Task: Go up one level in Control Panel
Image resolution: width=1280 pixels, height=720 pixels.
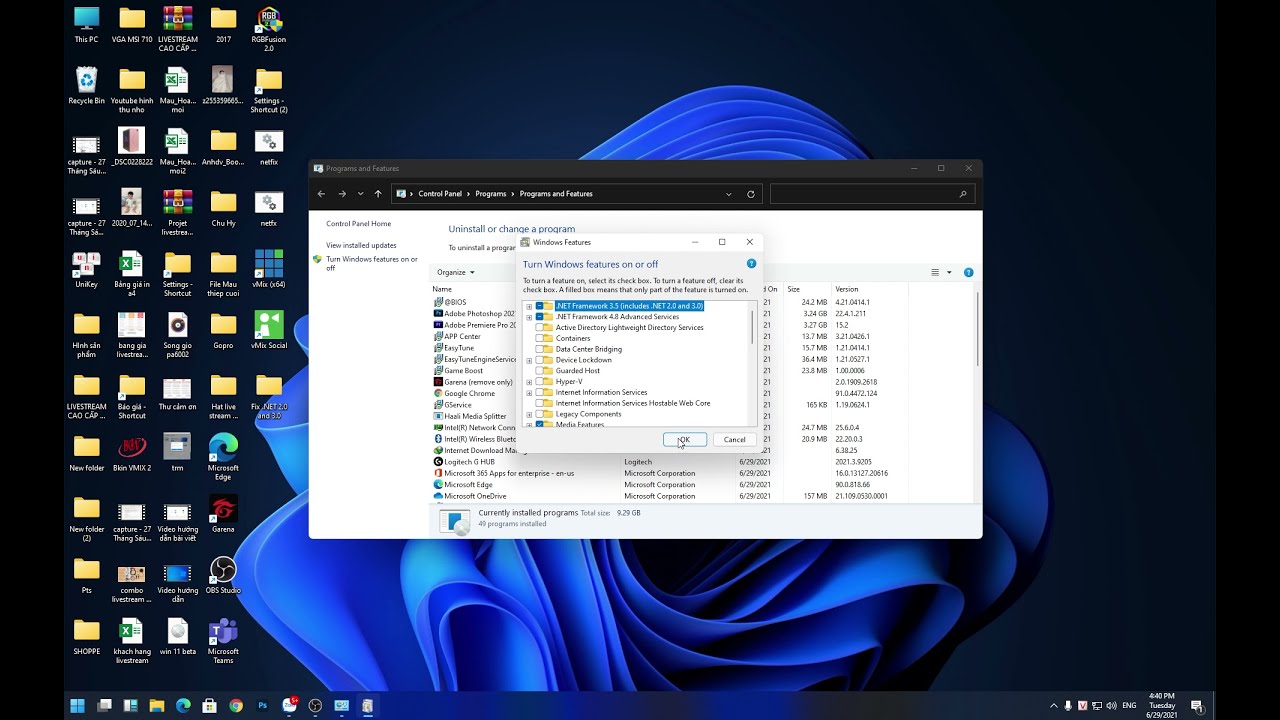Action: (x=378, y=194)
